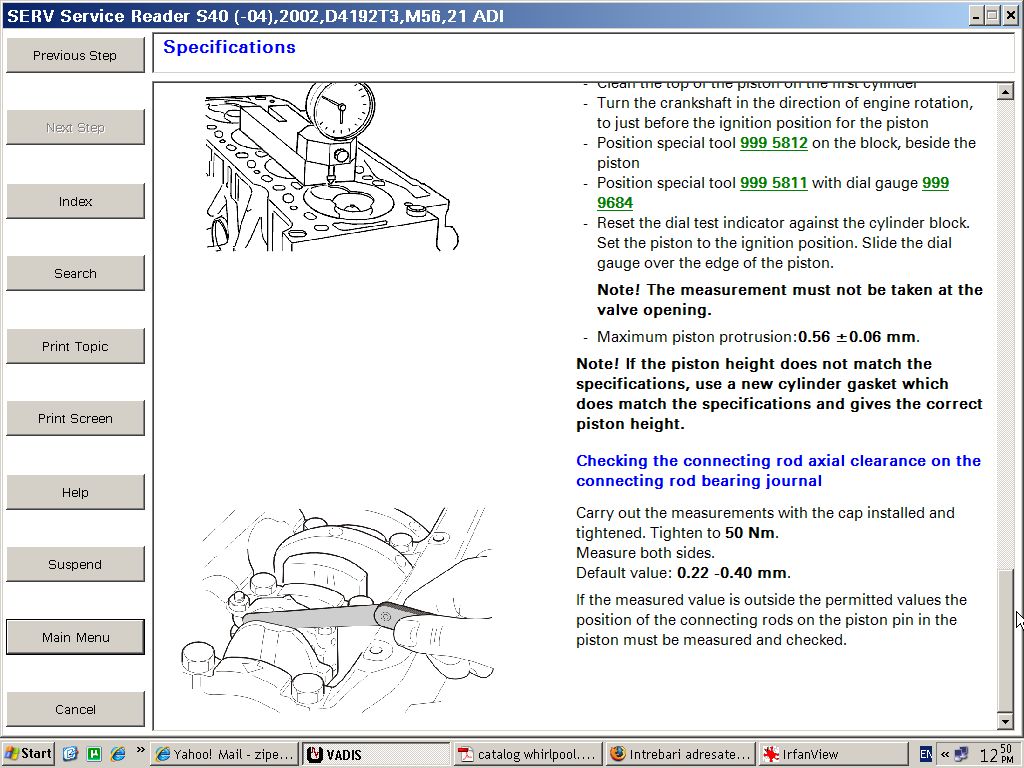Screen dimensions: 1024x768
Task: Open special tool 999 5811 link
Action: (774, 183)
